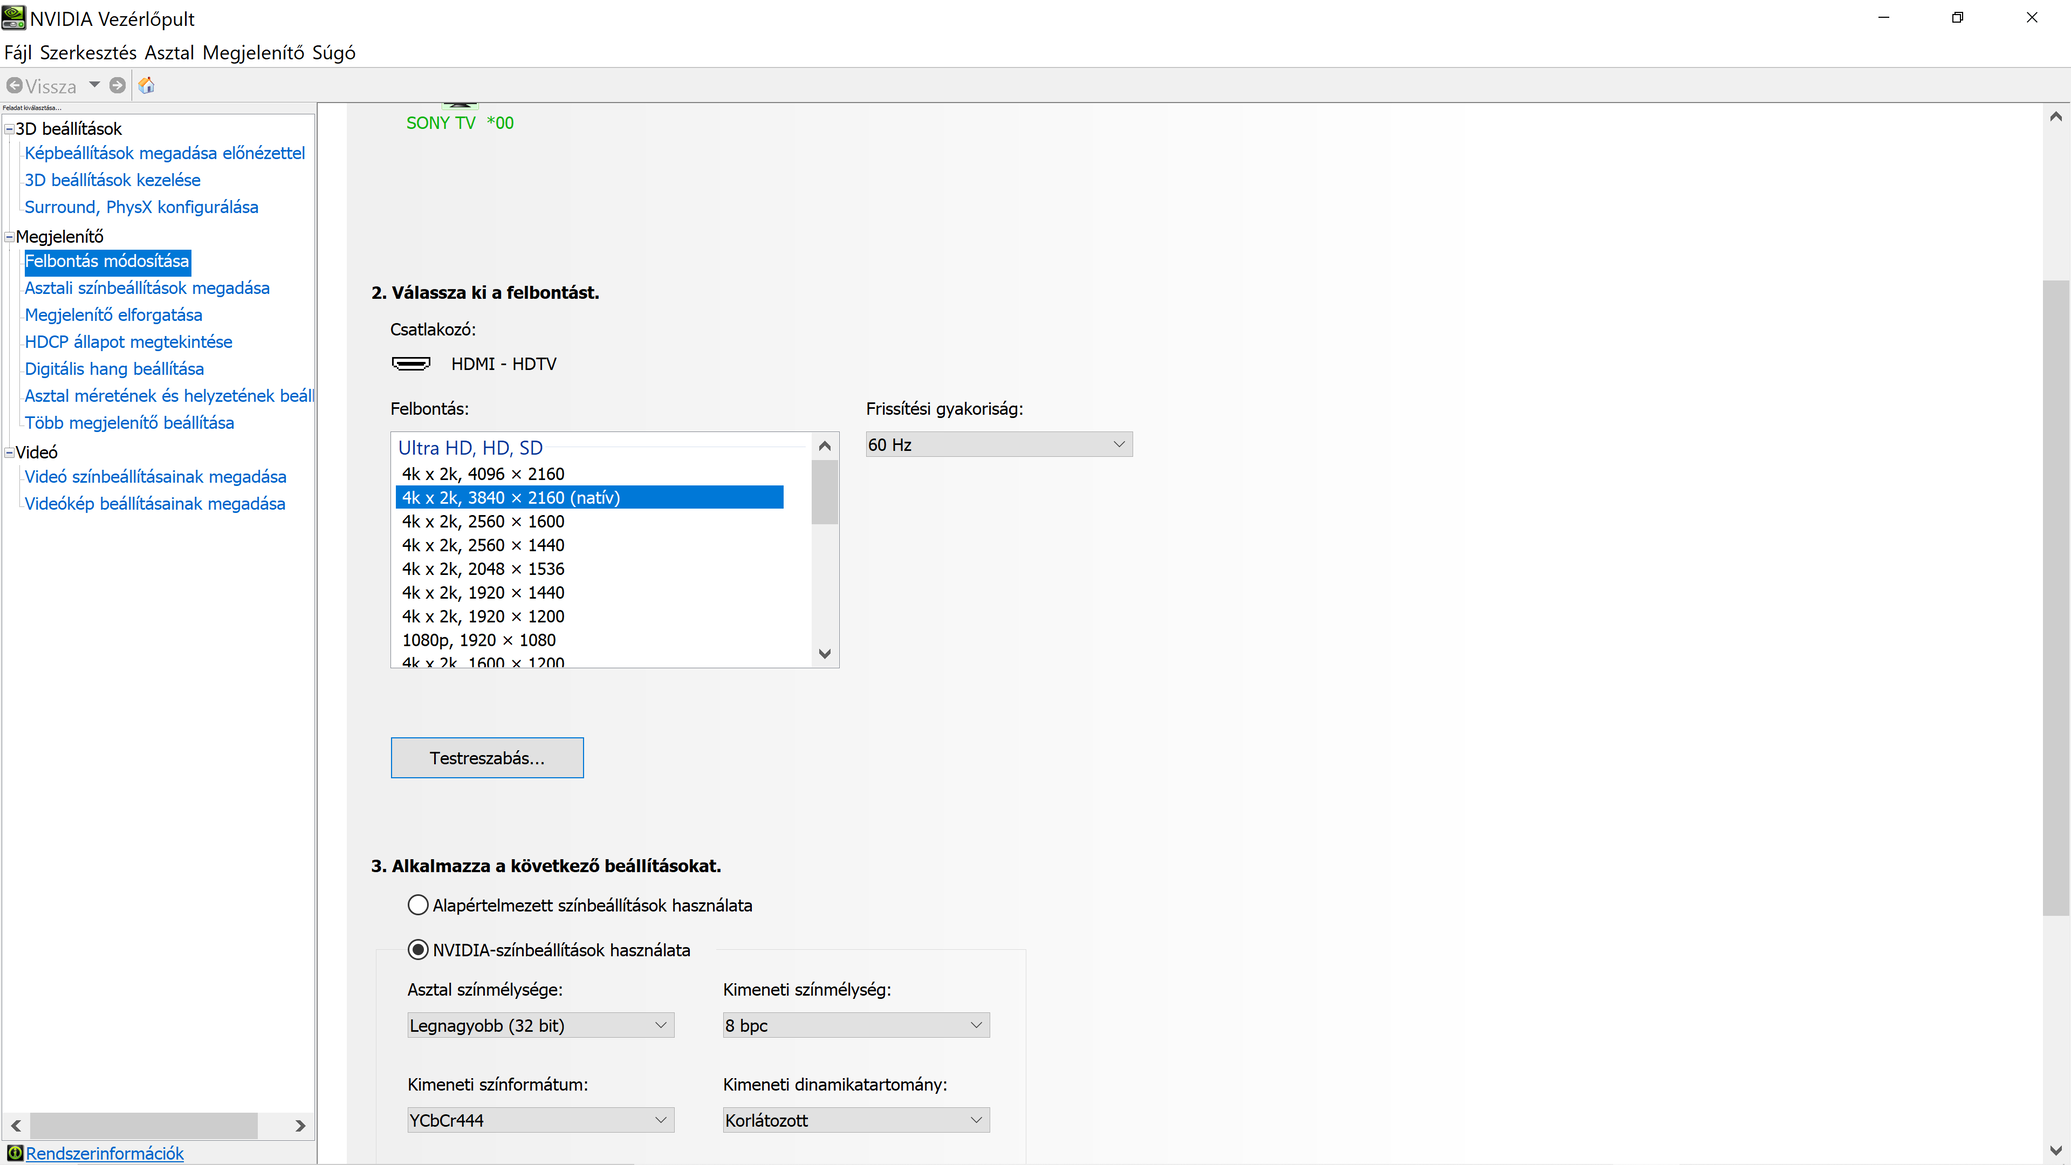
Task: Open HDCP állapot megtekintése page
Action: (128, 342)
